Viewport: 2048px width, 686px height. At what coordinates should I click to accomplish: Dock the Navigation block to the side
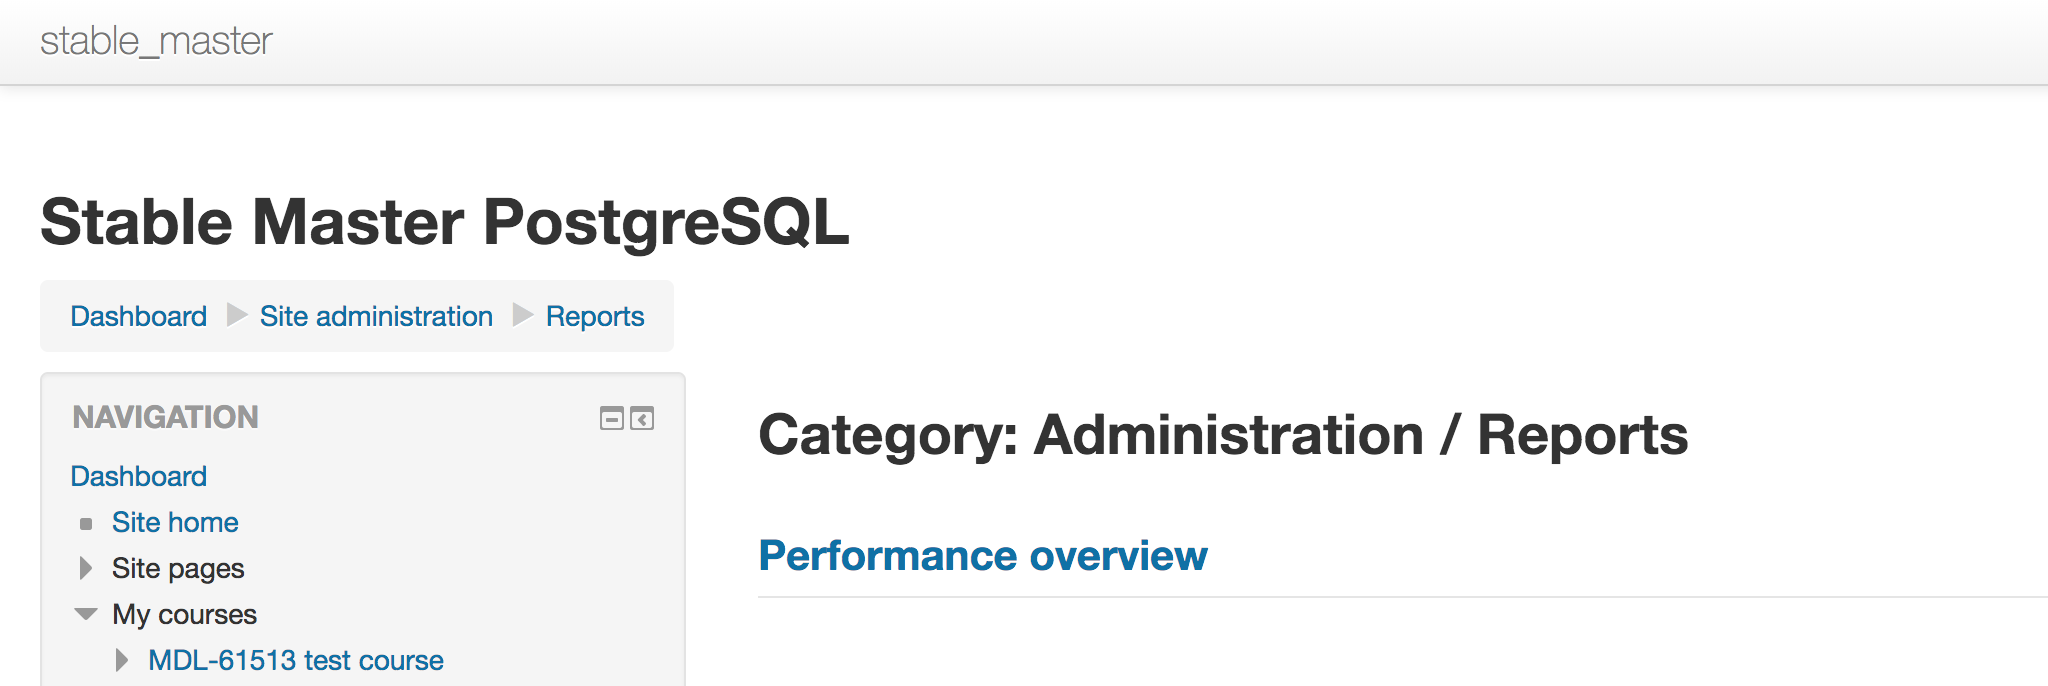pos(642,418)
